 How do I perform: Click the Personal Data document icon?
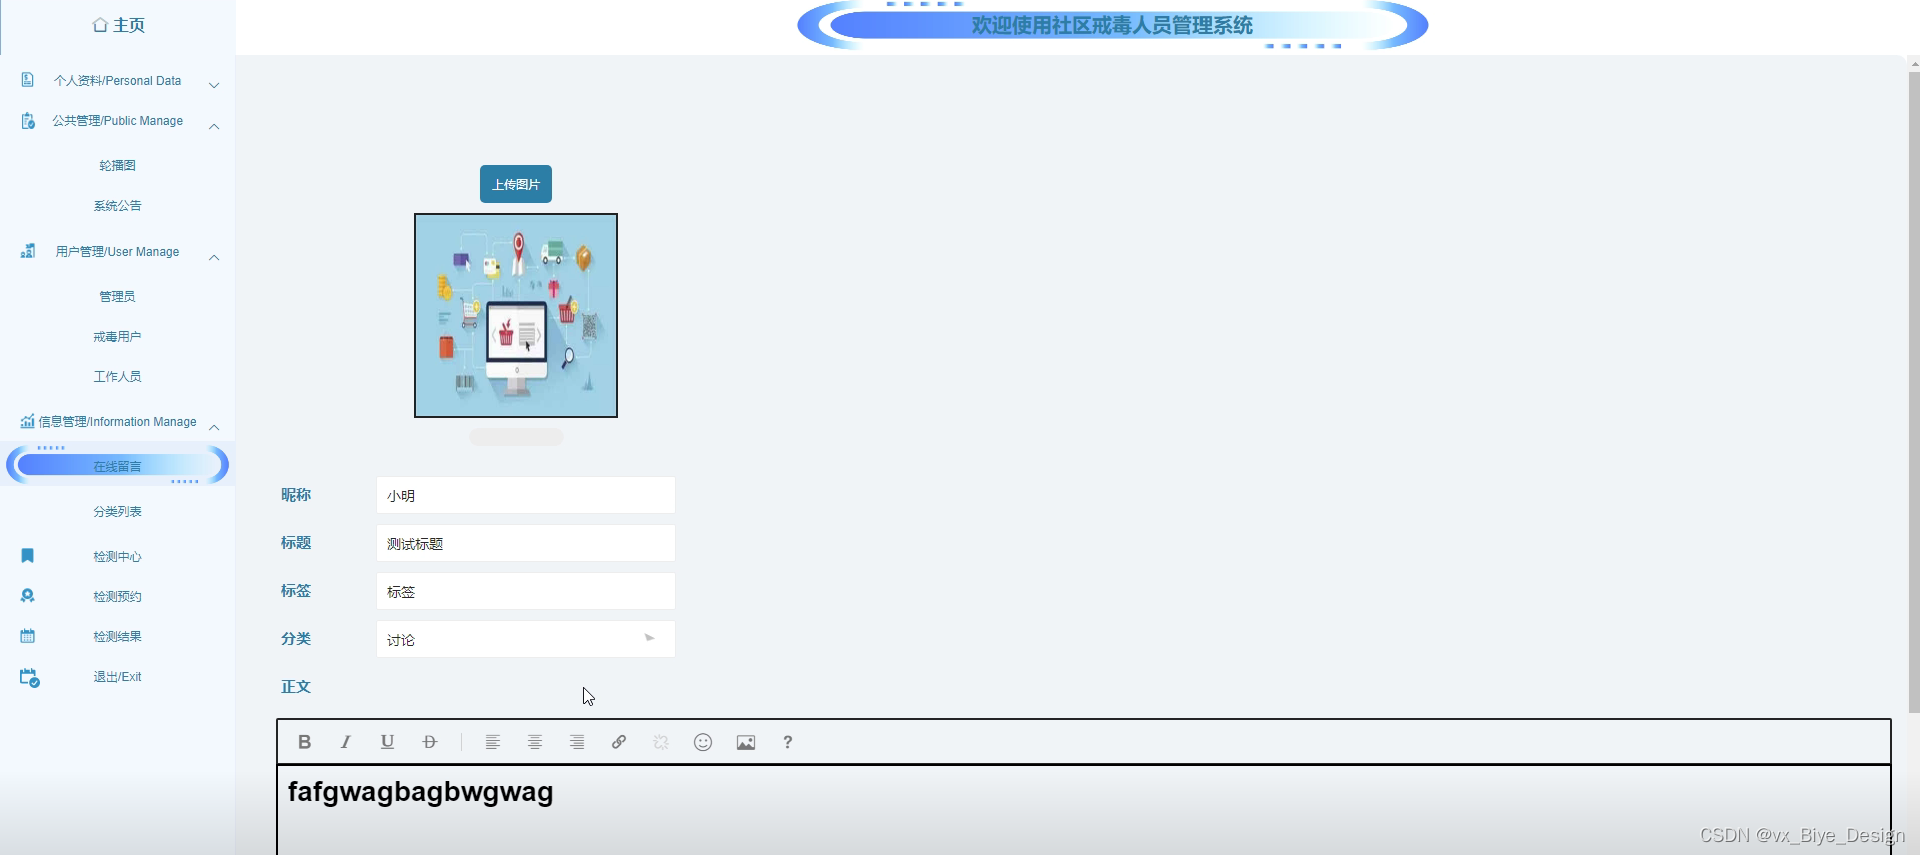tap(28, 80)
